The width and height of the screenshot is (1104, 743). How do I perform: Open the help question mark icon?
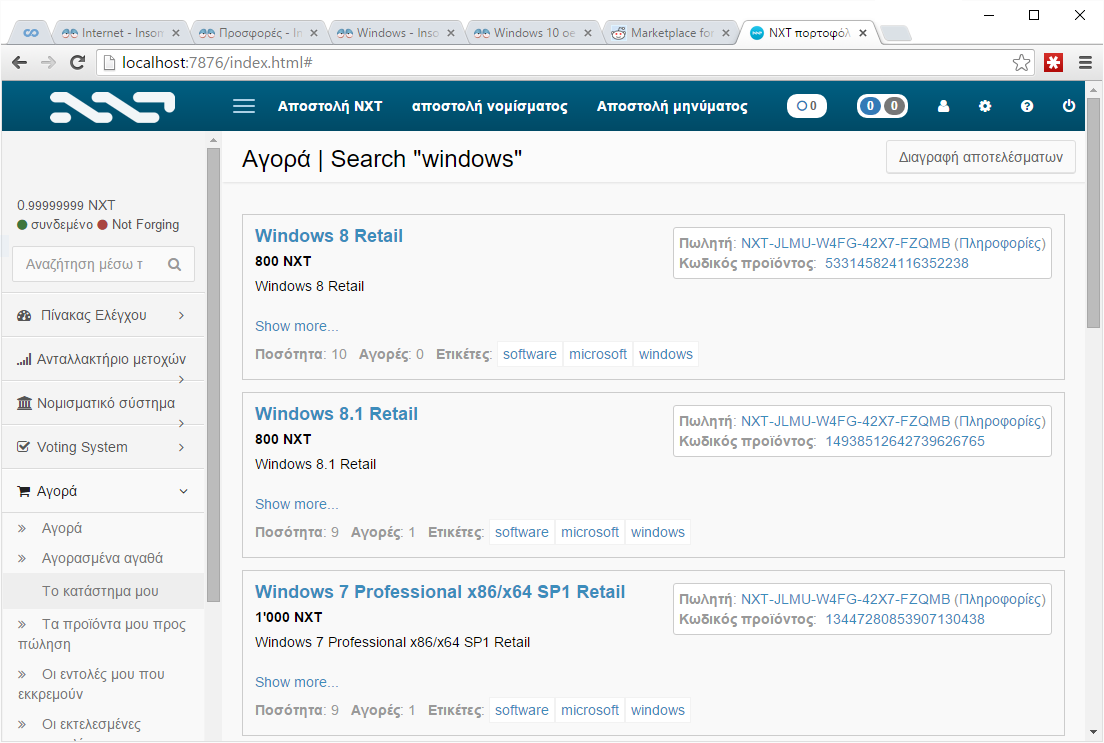tap(1027, 106)
